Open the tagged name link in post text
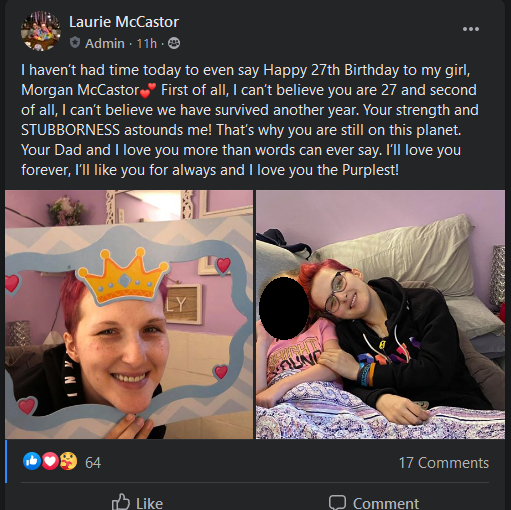This screenshot has width=511, height=510. click(x=80, y=90)
